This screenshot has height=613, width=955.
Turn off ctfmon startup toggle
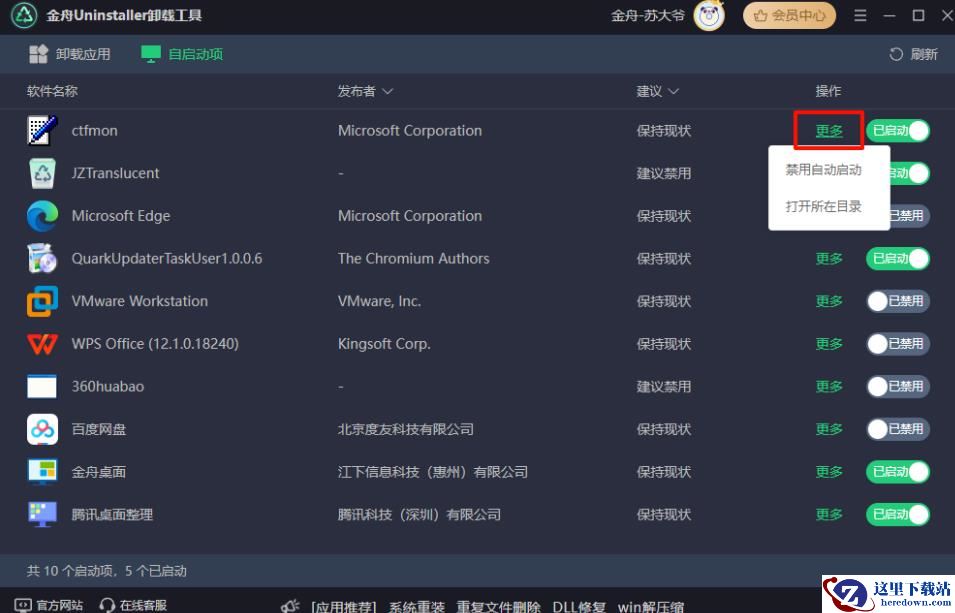click(898, 130)
